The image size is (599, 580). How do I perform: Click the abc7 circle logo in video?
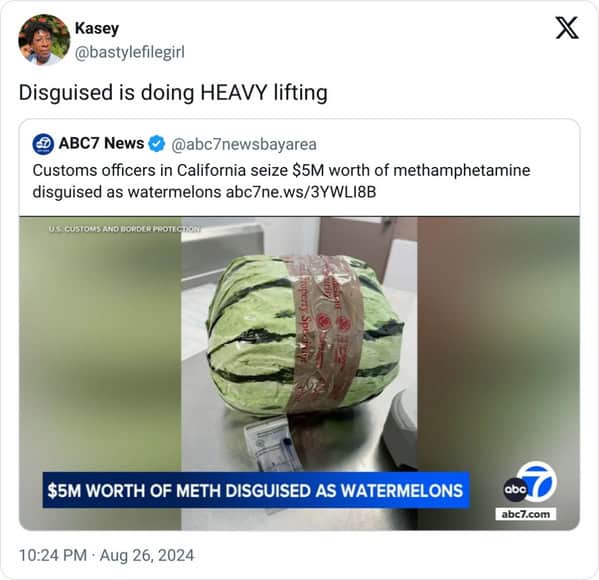(x=530, y=483)
